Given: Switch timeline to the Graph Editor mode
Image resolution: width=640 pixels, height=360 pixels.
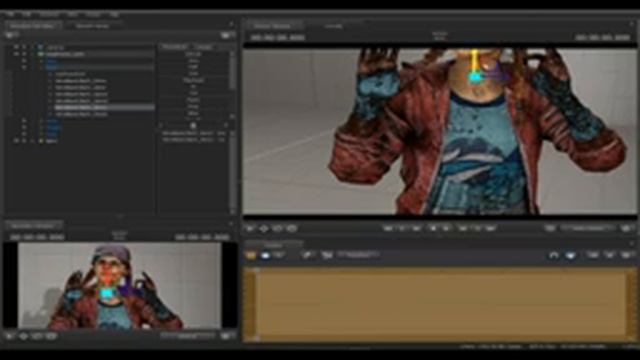Looking at the screenshot, I should tap(279, 255).
